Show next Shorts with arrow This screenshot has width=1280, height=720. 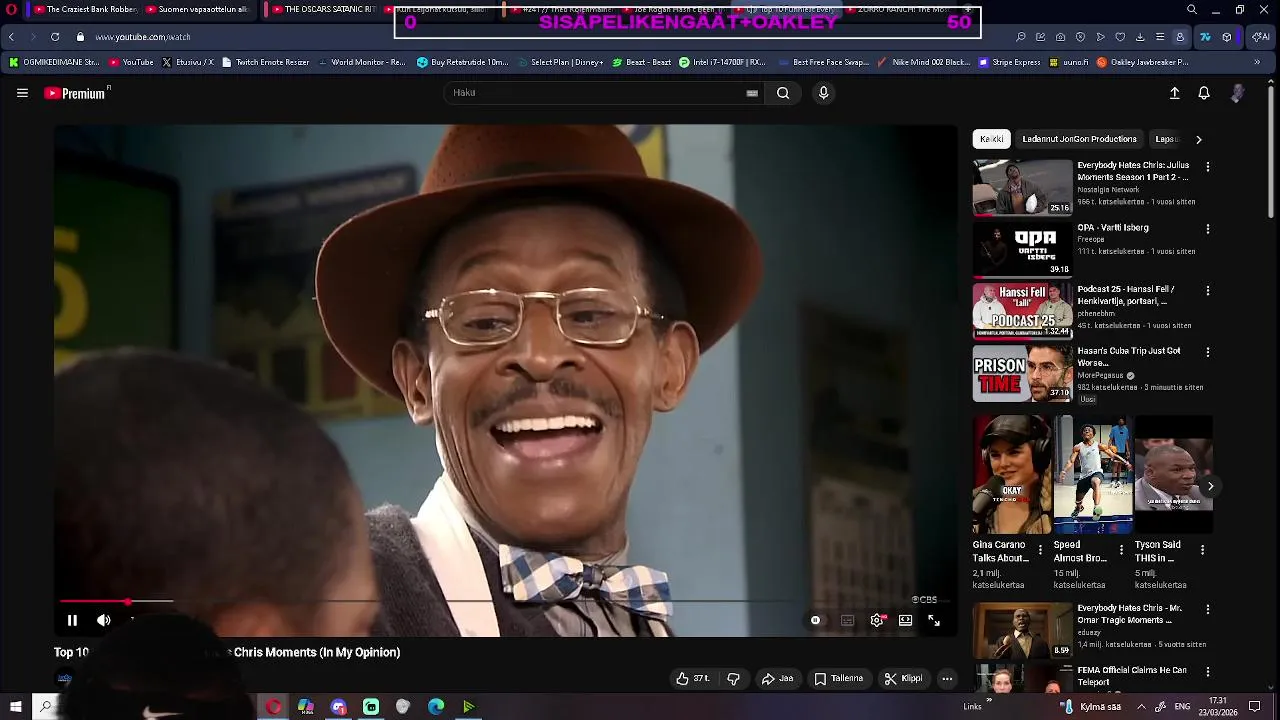point(1210,487)
